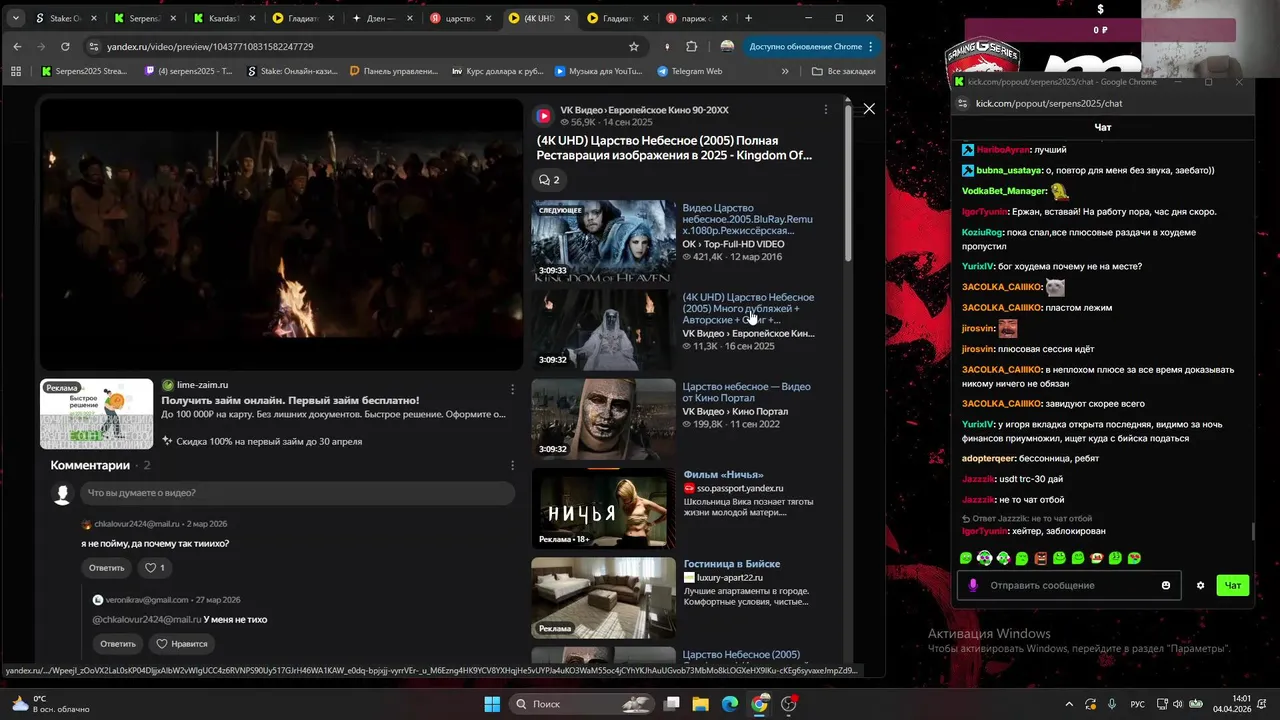
Task: Open Фильм «Ничья» ad link
Action: click(723, 475)
